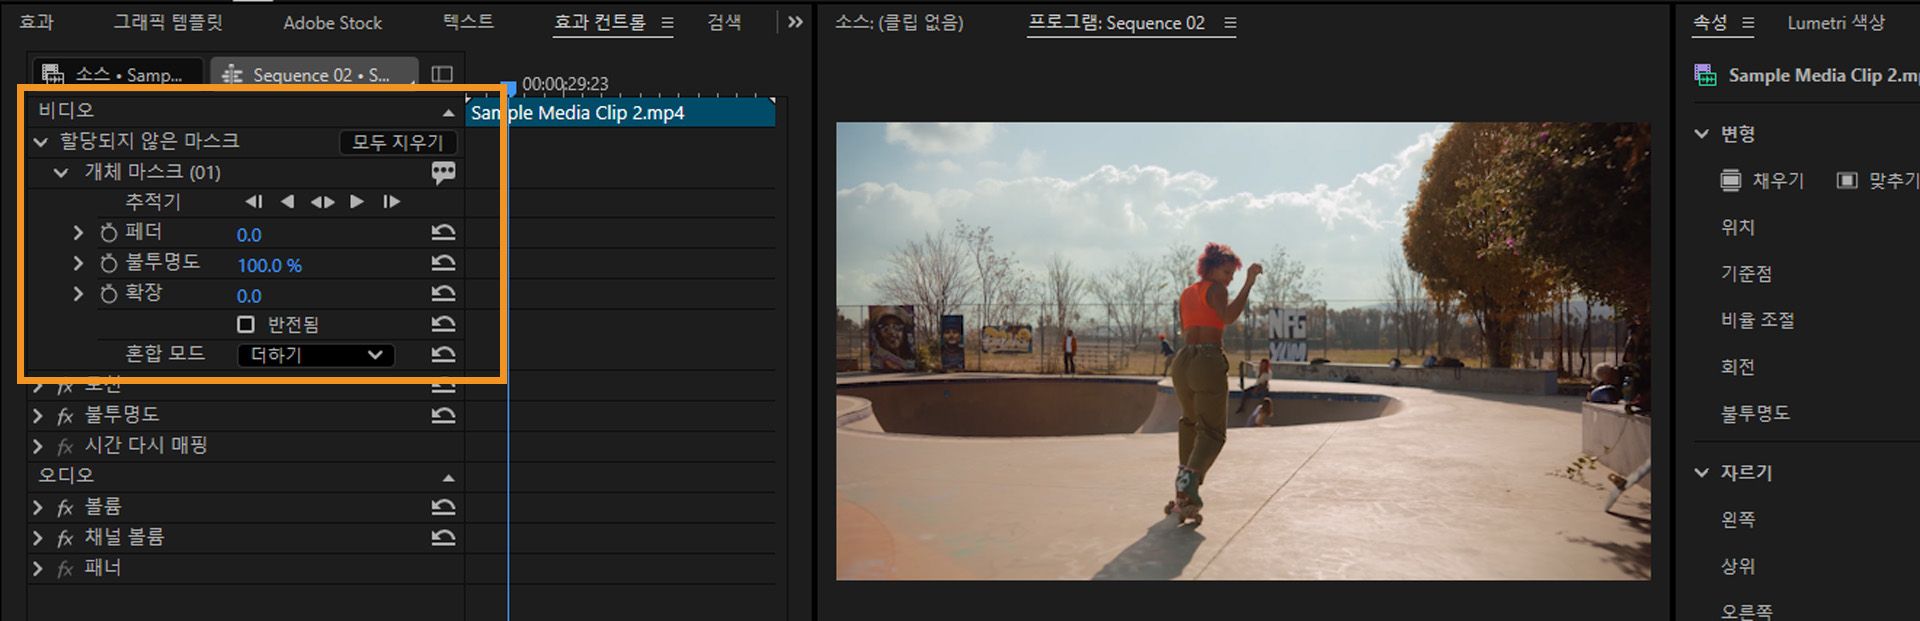Collapse the 변형 section

pos(1701,133)
